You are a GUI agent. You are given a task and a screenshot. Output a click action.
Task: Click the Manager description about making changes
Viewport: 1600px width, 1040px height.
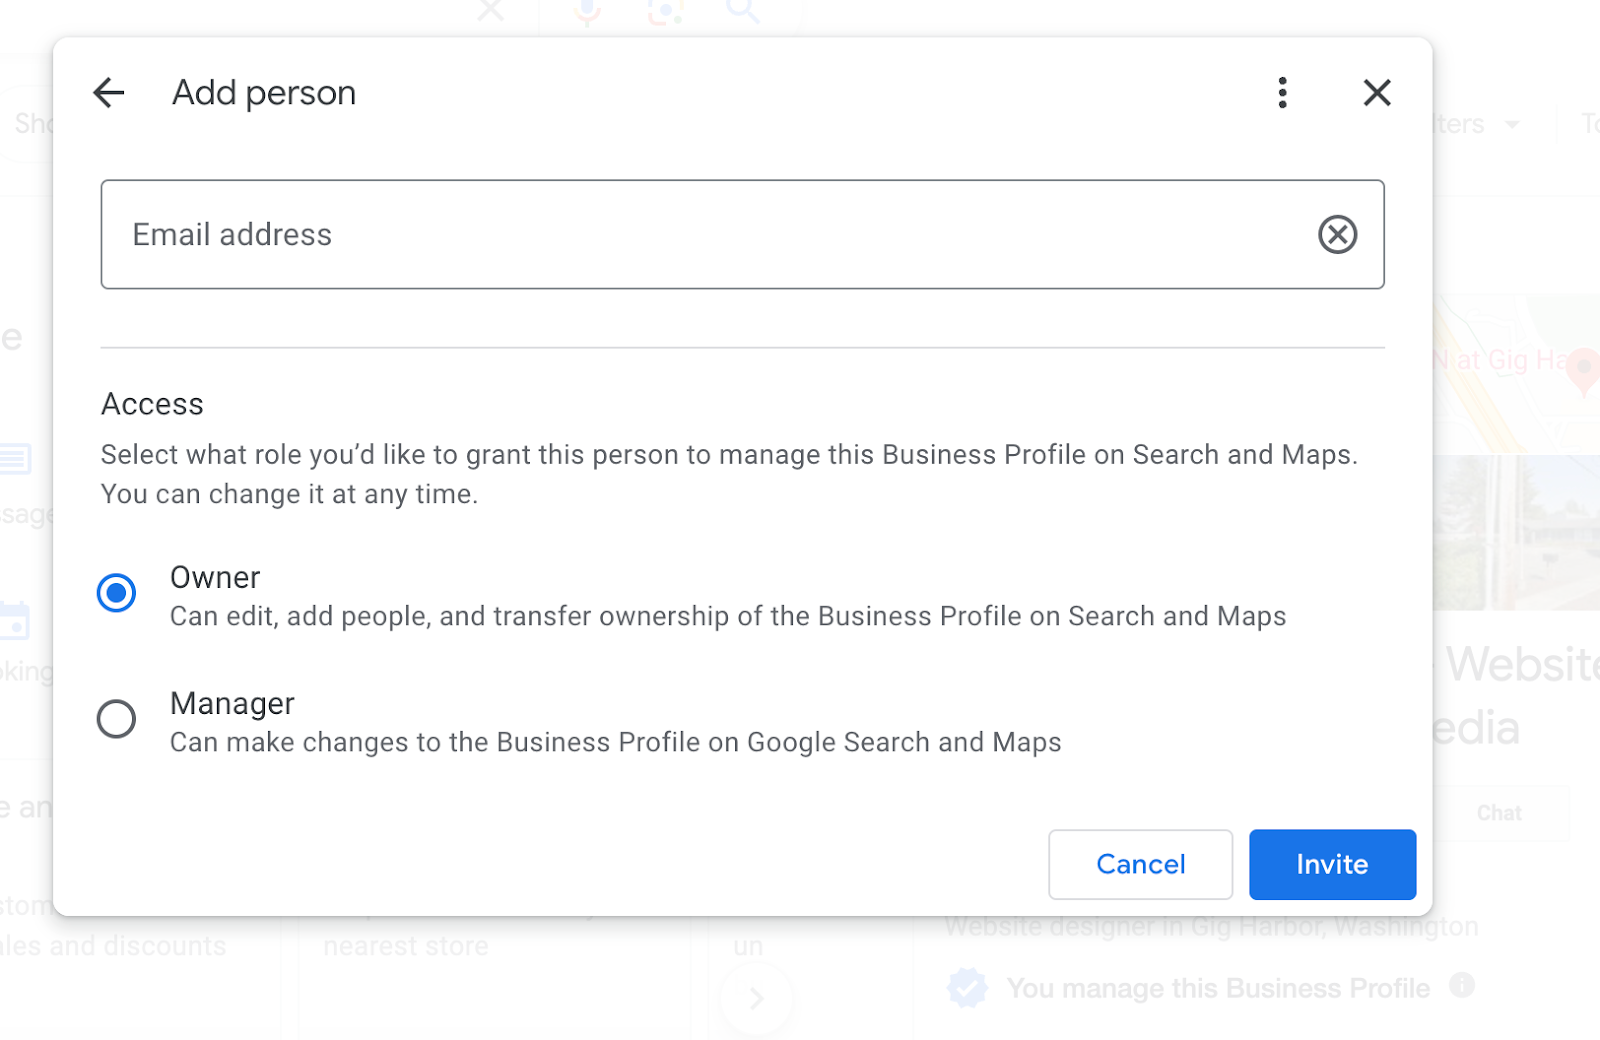pos(616,742)
